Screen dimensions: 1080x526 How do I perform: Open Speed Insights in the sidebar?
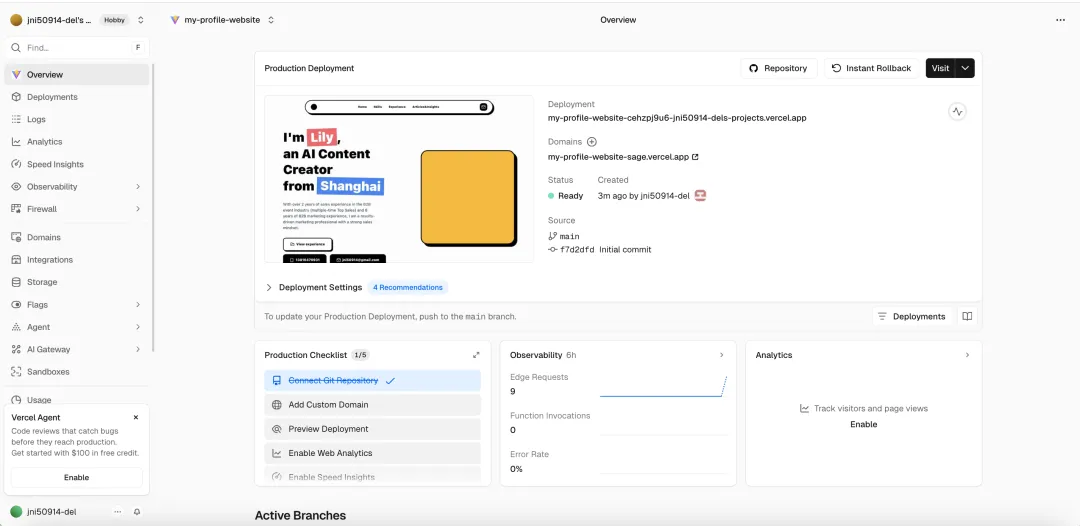76,165
